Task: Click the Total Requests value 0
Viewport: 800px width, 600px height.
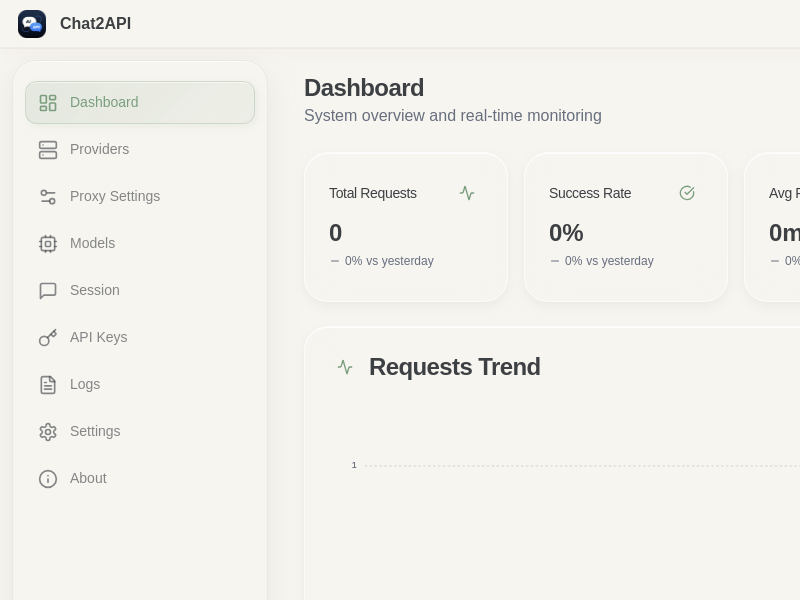Action: click(x=335, y=233)
